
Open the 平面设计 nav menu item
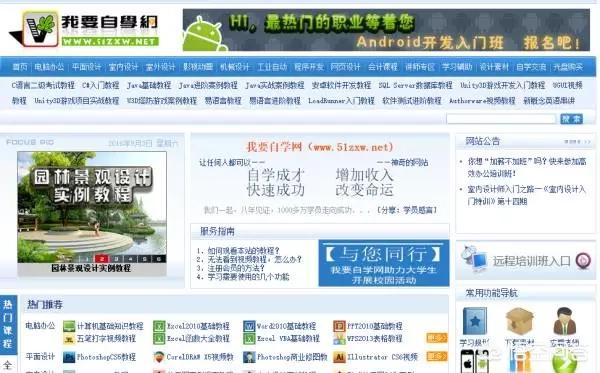[86, 67]
